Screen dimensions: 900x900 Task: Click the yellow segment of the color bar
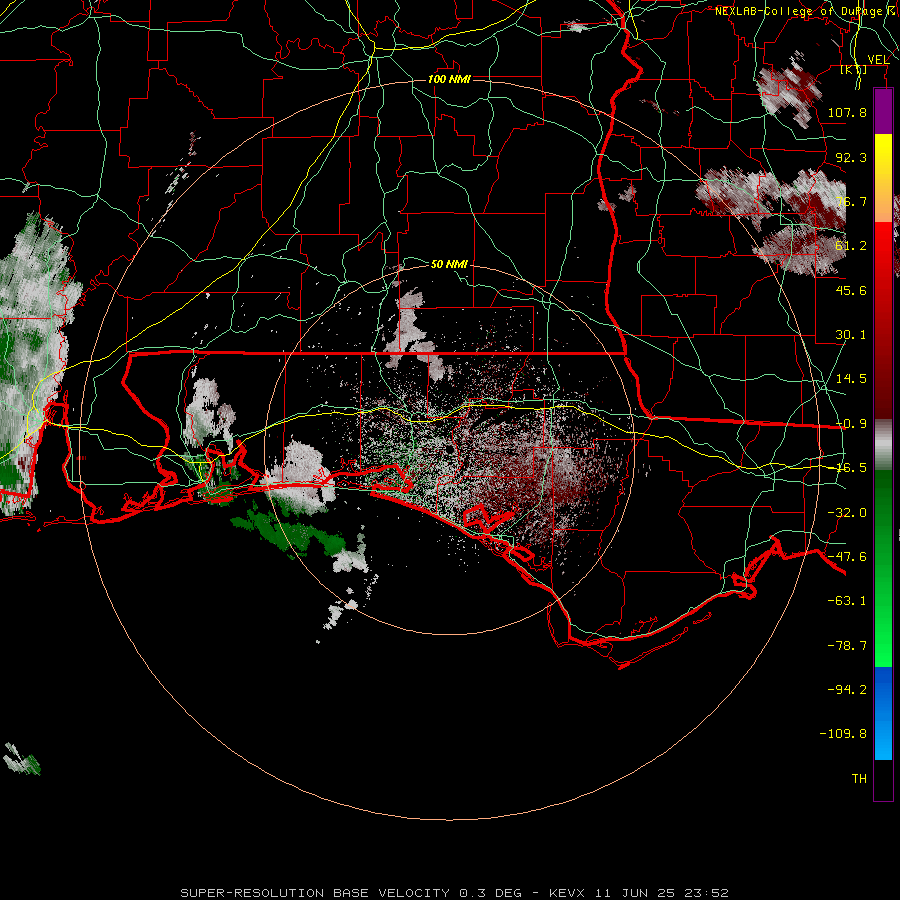pos(883,156)
